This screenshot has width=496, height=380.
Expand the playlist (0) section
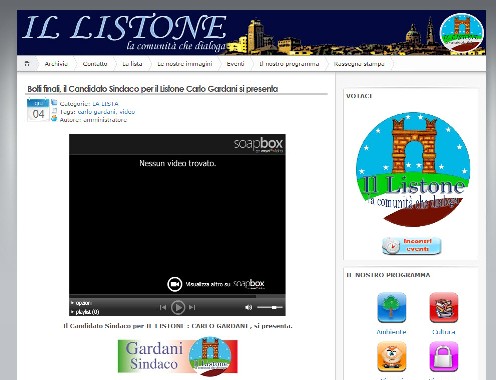click(x=85, y=312)
